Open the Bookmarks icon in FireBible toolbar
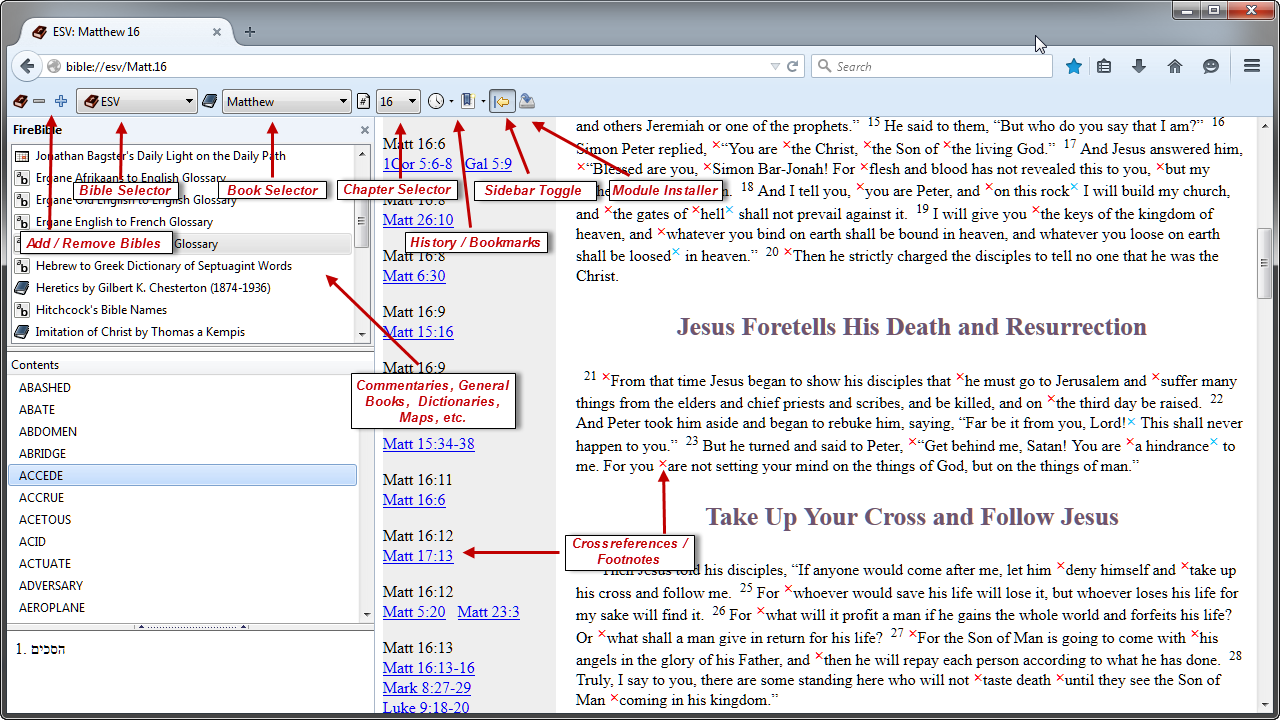 coord(467,101)
